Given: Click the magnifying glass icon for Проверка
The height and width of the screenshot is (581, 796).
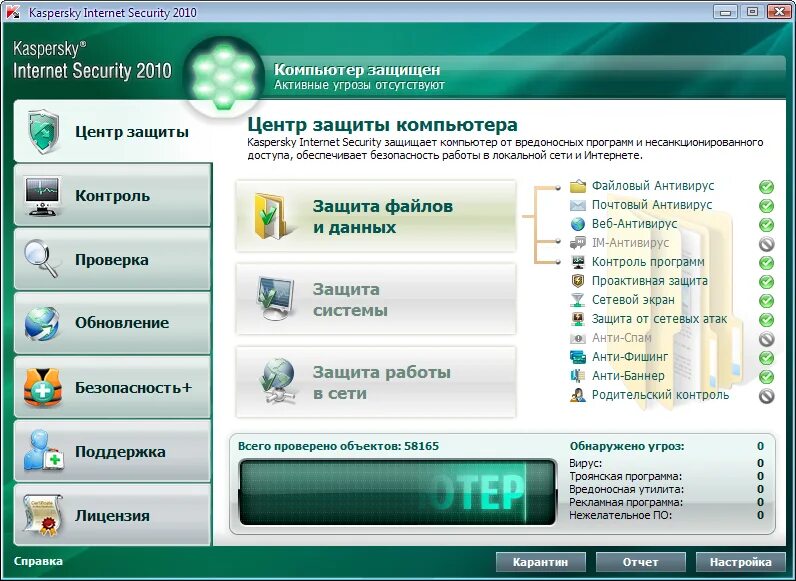Looking at the screenshot, I should [x=42, y=259].
